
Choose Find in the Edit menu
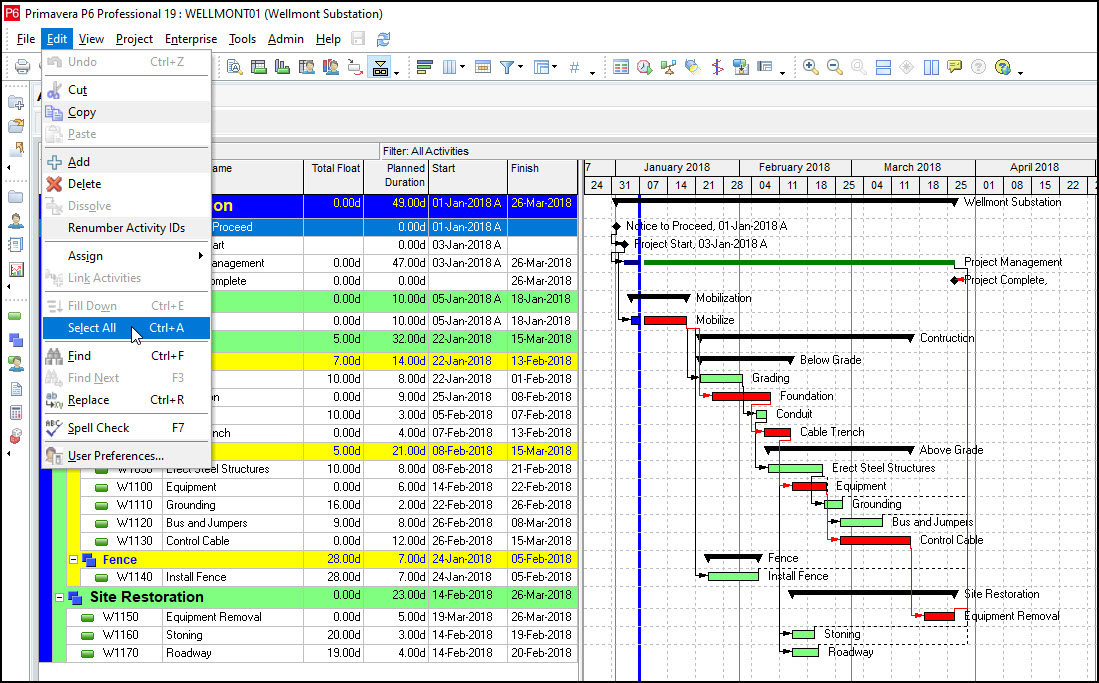pyautogui.click(x=126, y=356)
